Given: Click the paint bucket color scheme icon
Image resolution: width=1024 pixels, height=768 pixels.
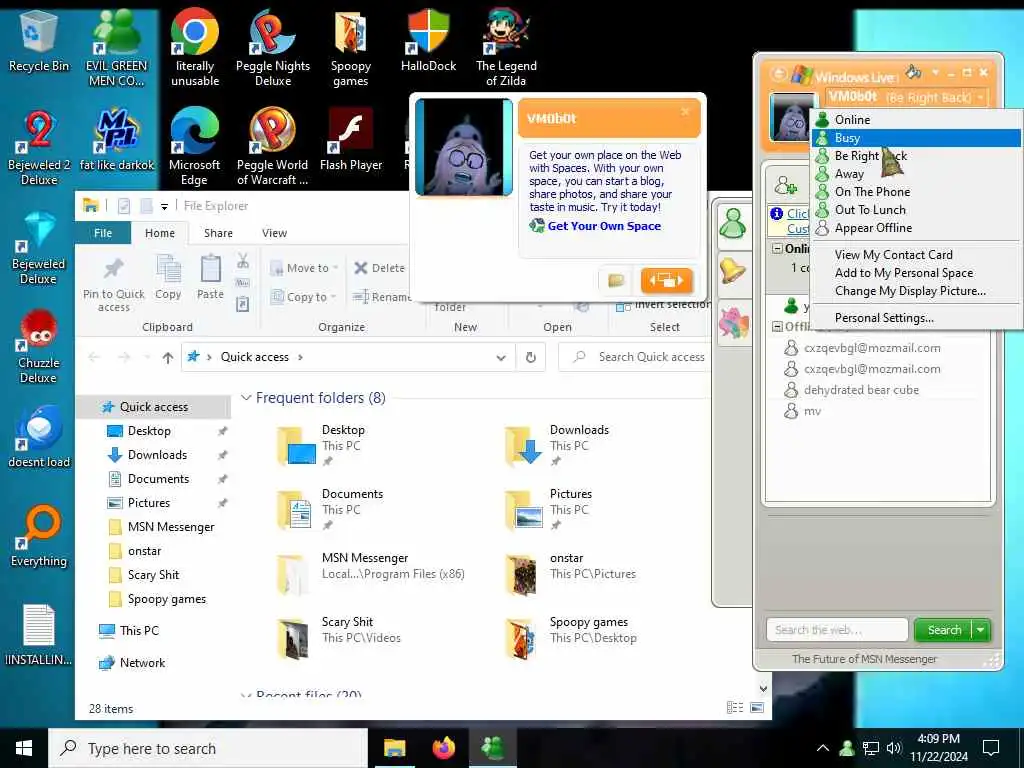Looking at the screenshot, I should (913, 71).
